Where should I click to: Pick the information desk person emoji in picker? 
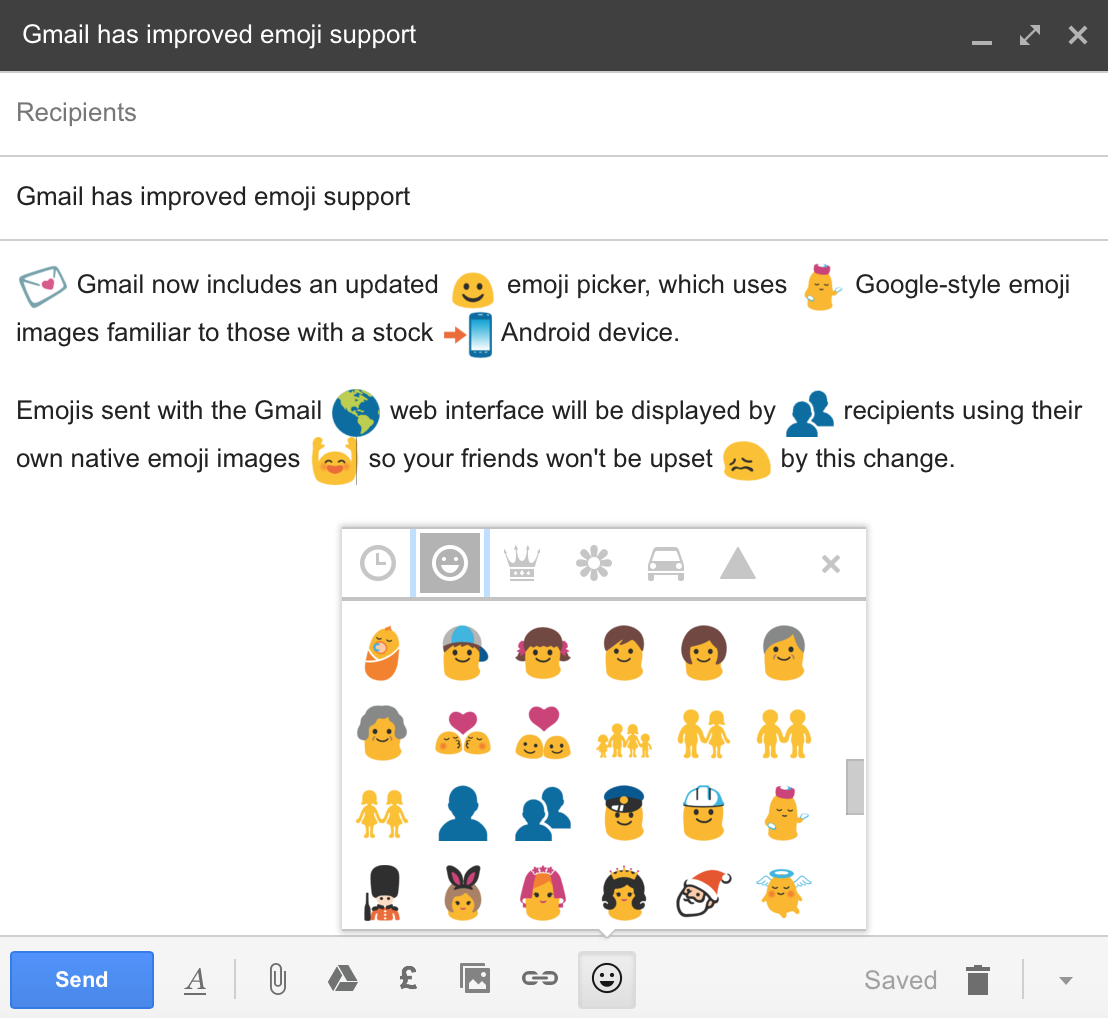pos(784,814)
